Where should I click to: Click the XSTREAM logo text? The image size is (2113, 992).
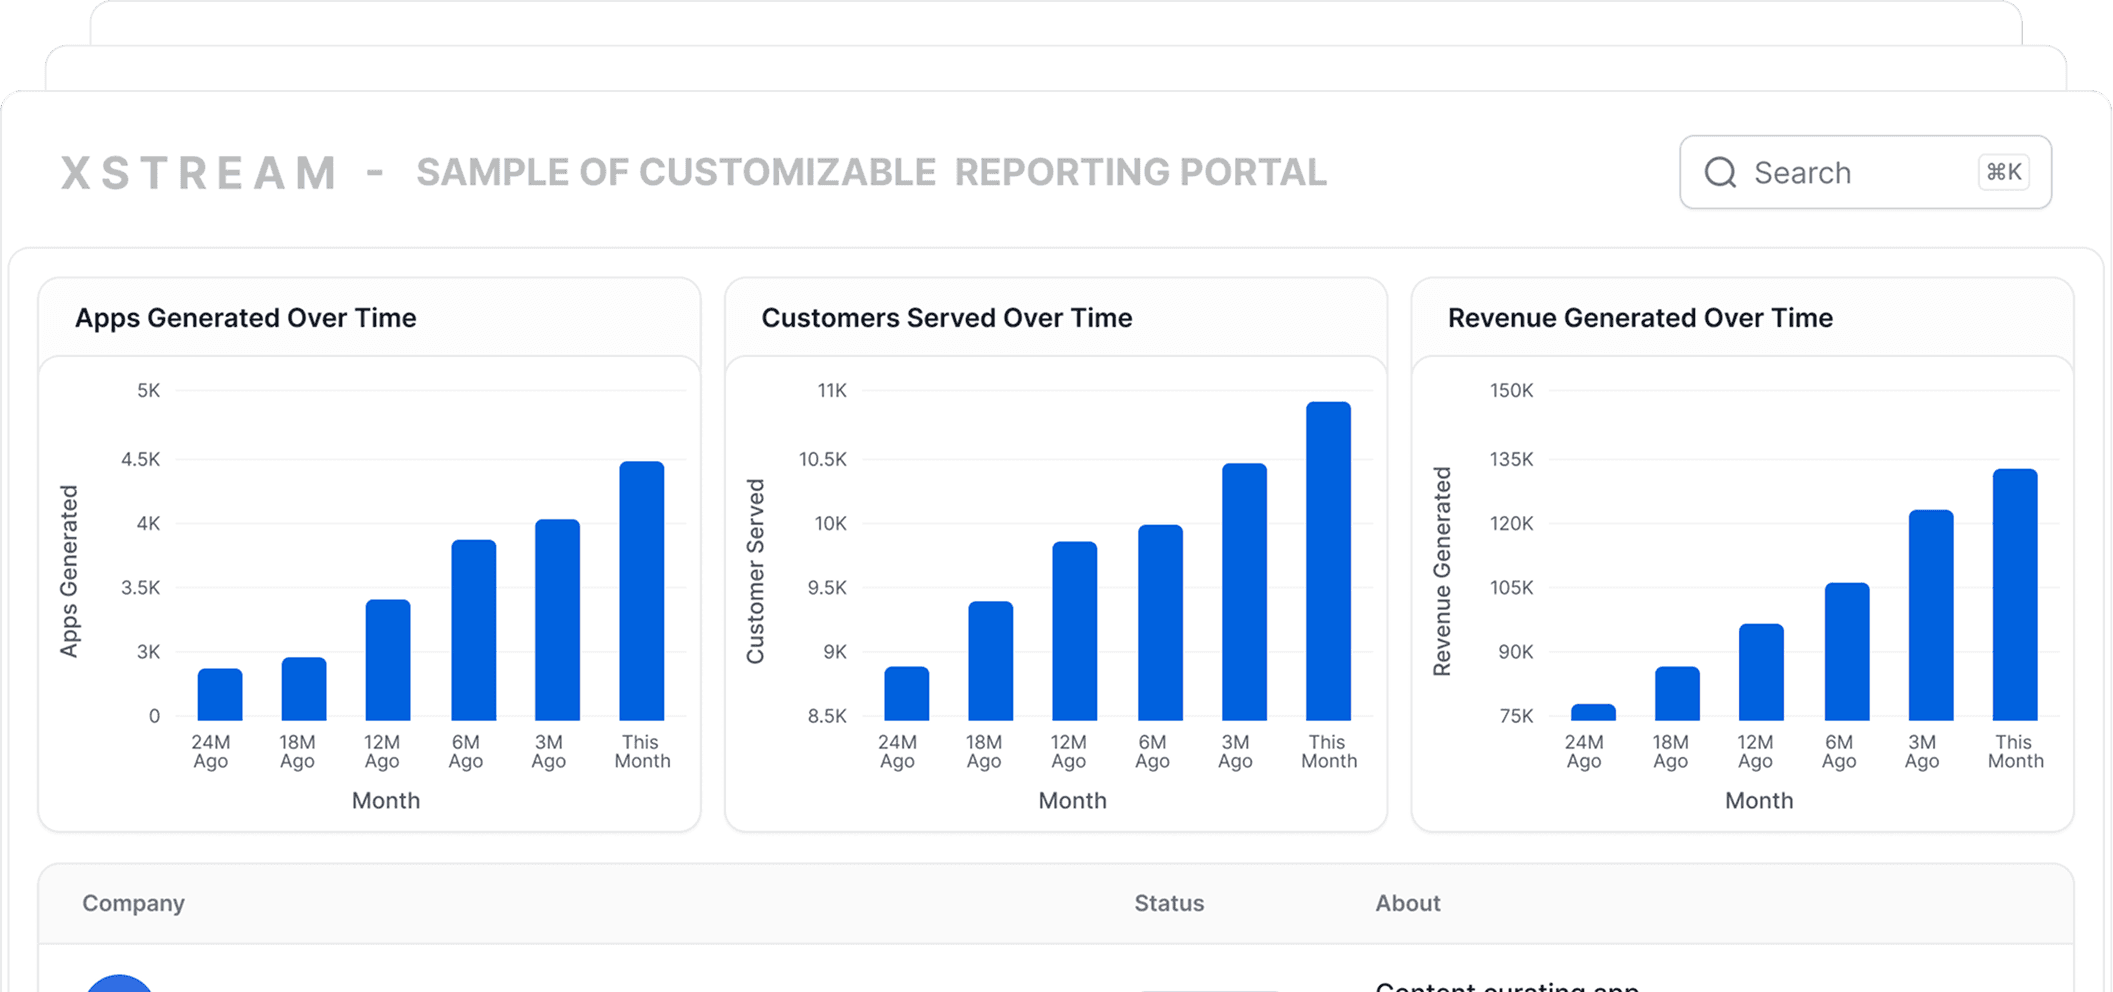pyautogui.click(x=199, y=172)
